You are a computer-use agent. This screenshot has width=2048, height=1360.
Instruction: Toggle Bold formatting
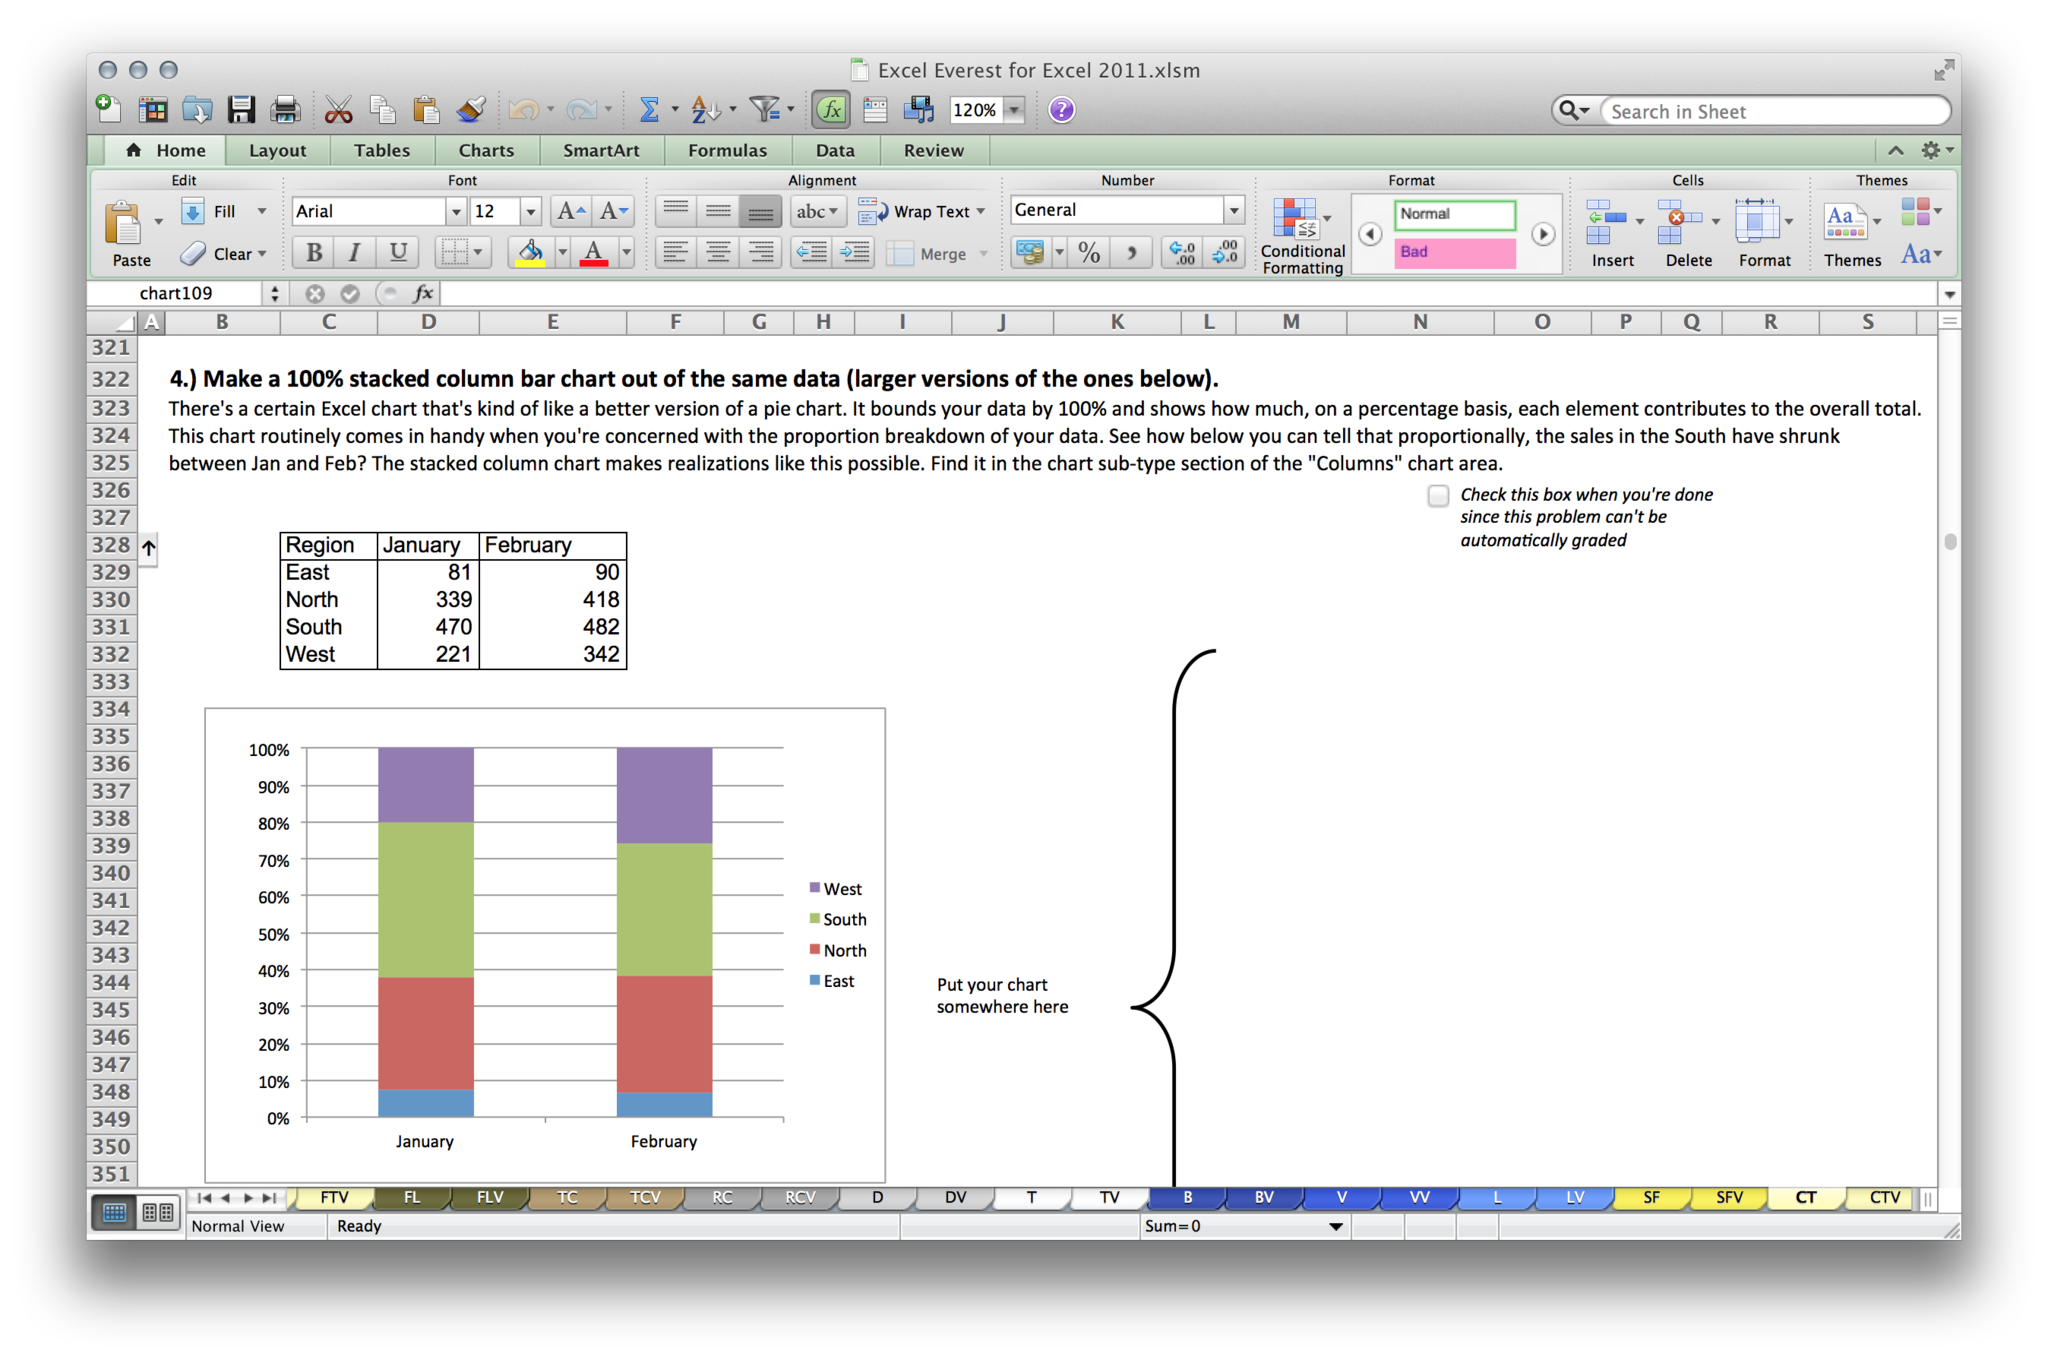[314, 253]
